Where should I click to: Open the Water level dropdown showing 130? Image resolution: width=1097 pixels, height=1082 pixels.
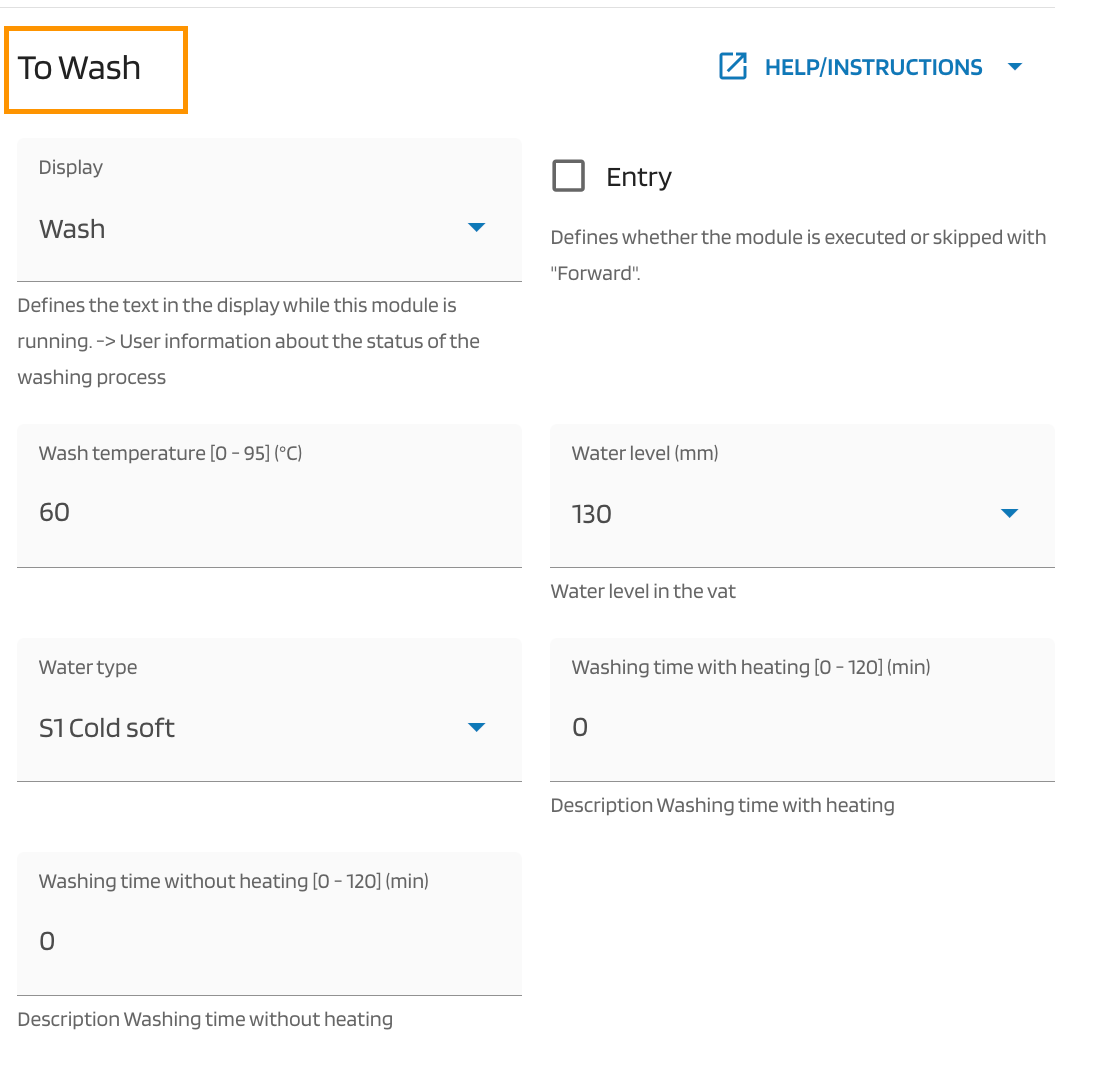point(780,514)
